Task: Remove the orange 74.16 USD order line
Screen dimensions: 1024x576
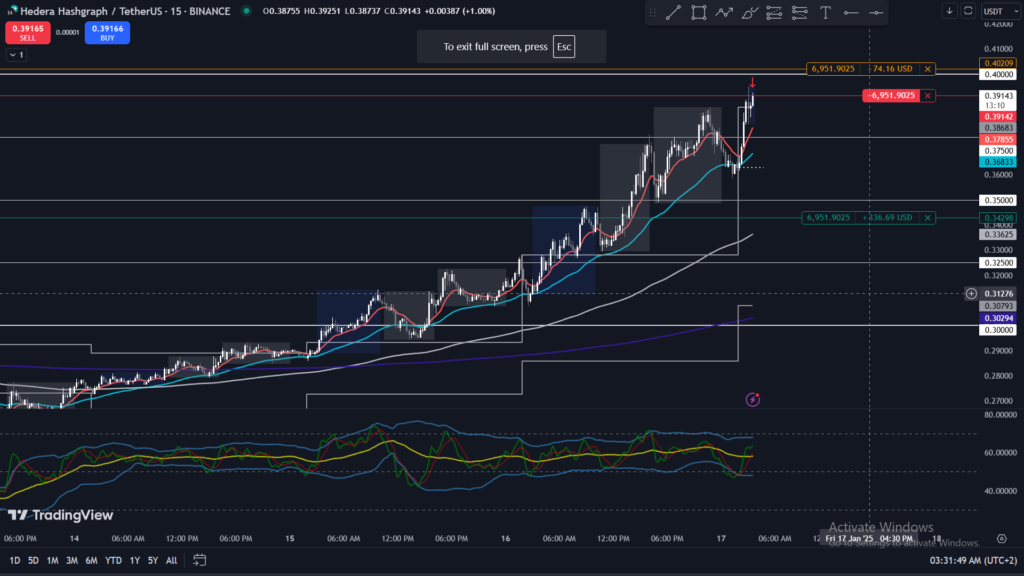Action: coord(928,69)
